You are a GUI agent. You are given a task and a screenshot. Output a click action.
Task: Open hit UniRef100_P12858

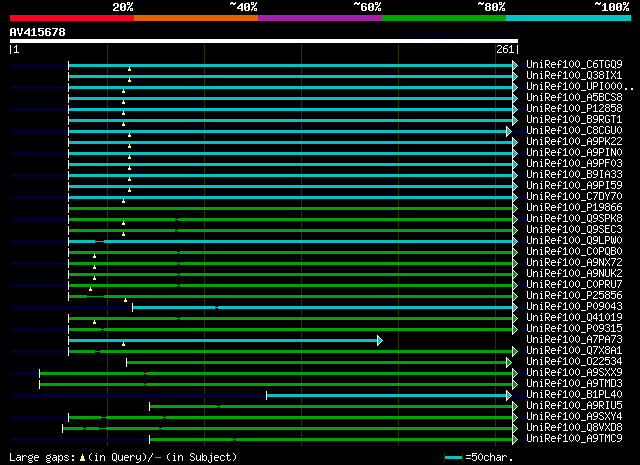574,109
